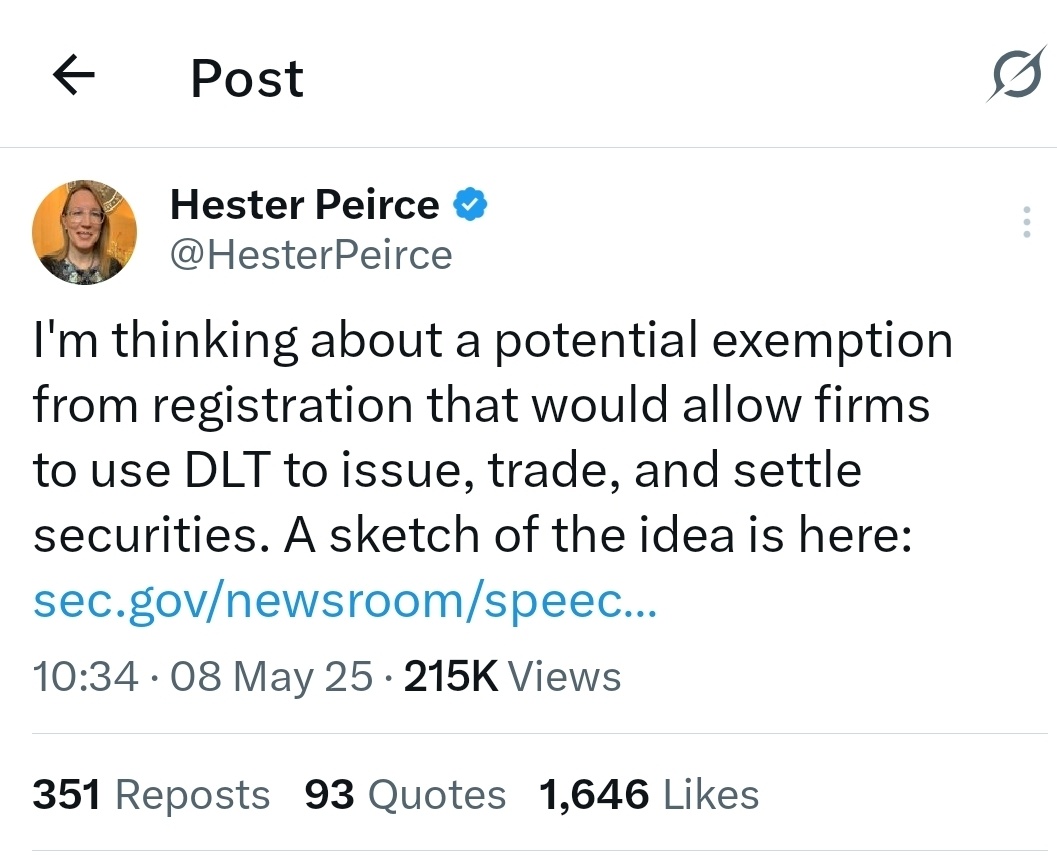Tap "A sketch of the idea" sentence
The width and height of the screenshot is (1057, 858).
tap(510, 534)
